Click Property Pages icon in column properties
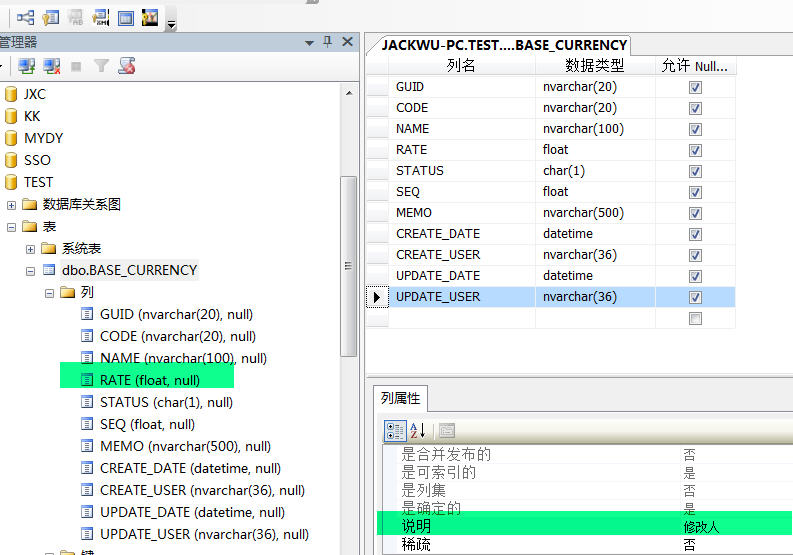Viewport: 793px width, 555px height. (447, 431)
